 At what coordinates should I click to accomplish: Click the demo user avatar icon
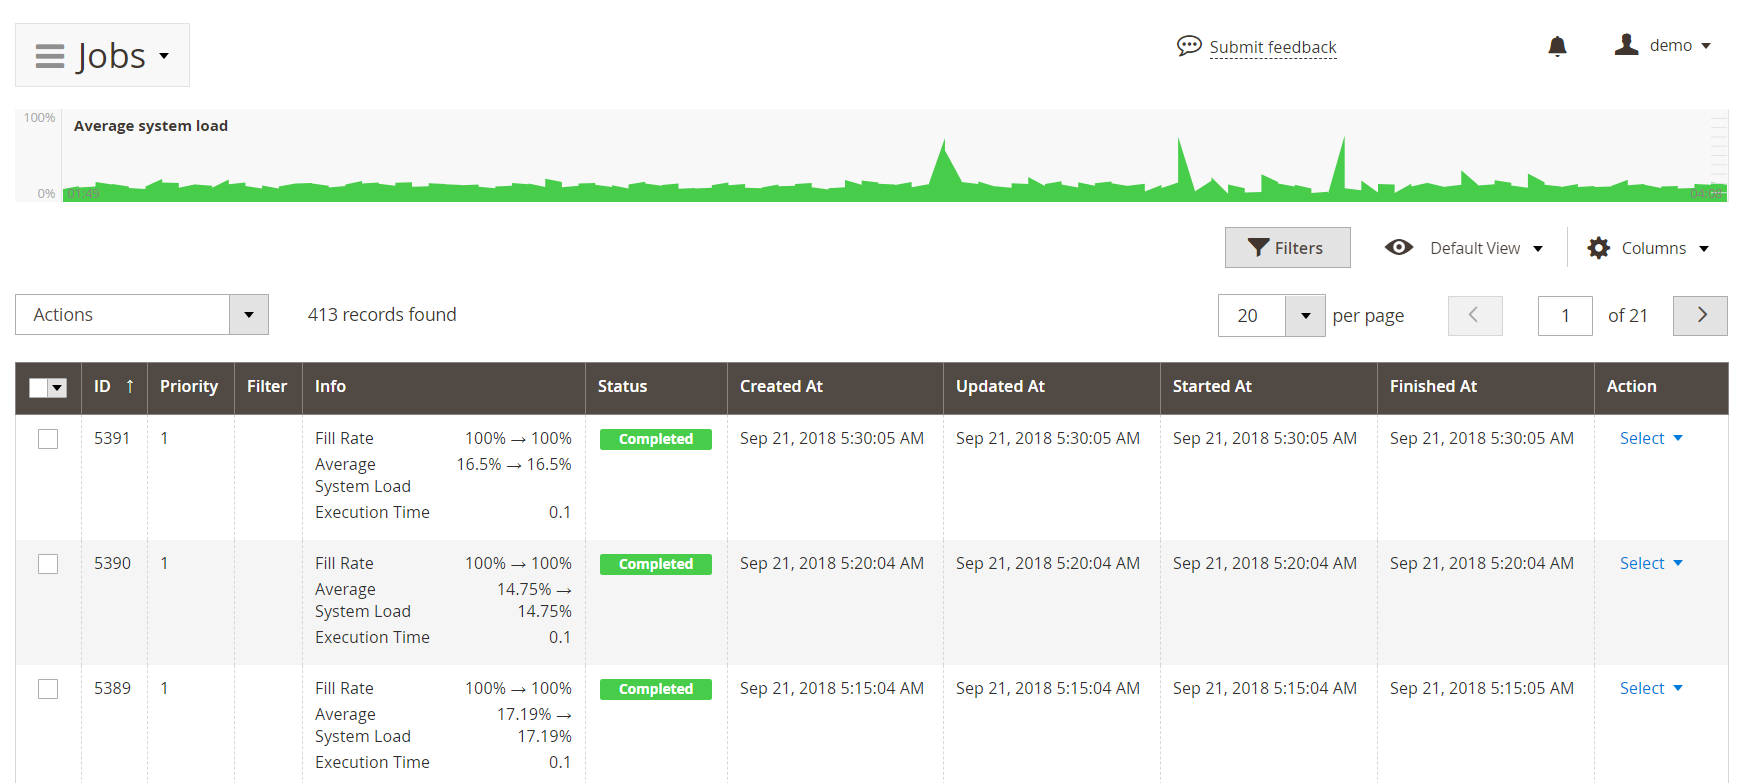(x=1625, y=45)
